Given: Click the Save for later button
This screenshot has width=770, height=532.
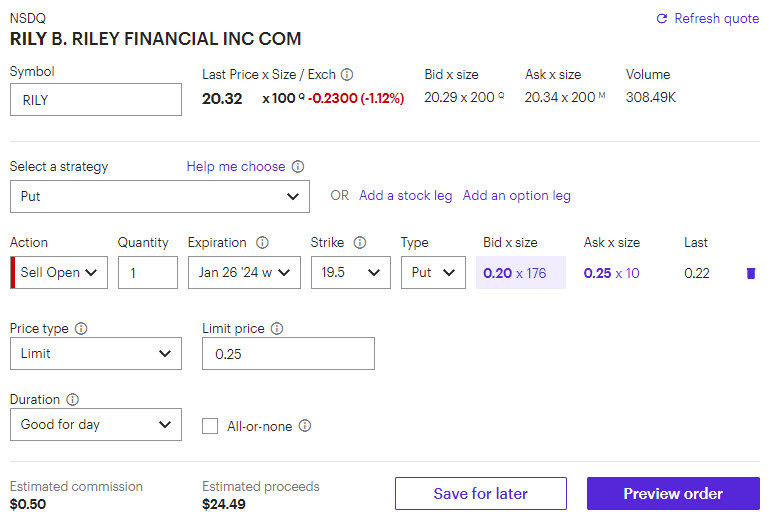Looking at the screenshot, I should (x=480, y=494).
